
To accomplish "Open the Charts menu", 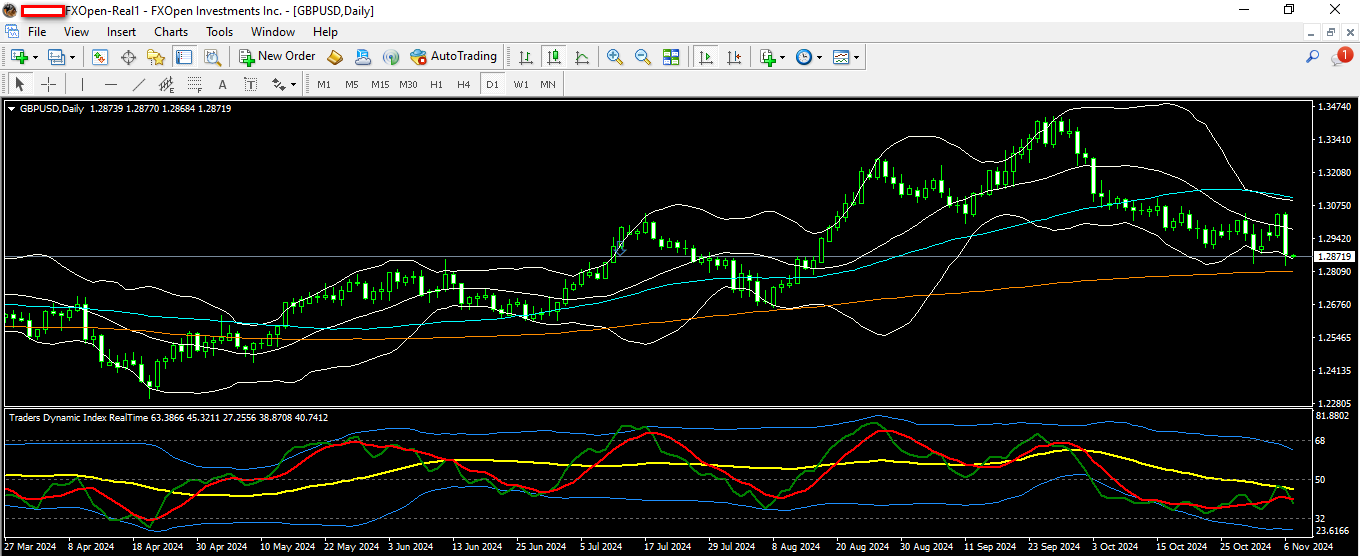I will (x=171, y=31).
